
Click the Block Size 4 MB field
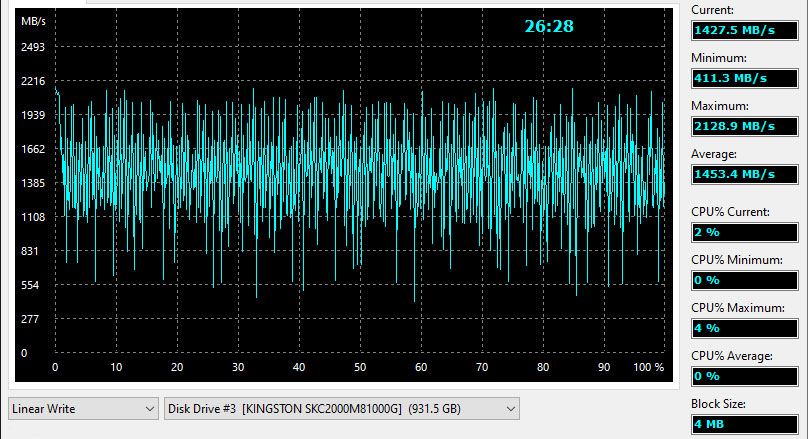coord(745,424)
